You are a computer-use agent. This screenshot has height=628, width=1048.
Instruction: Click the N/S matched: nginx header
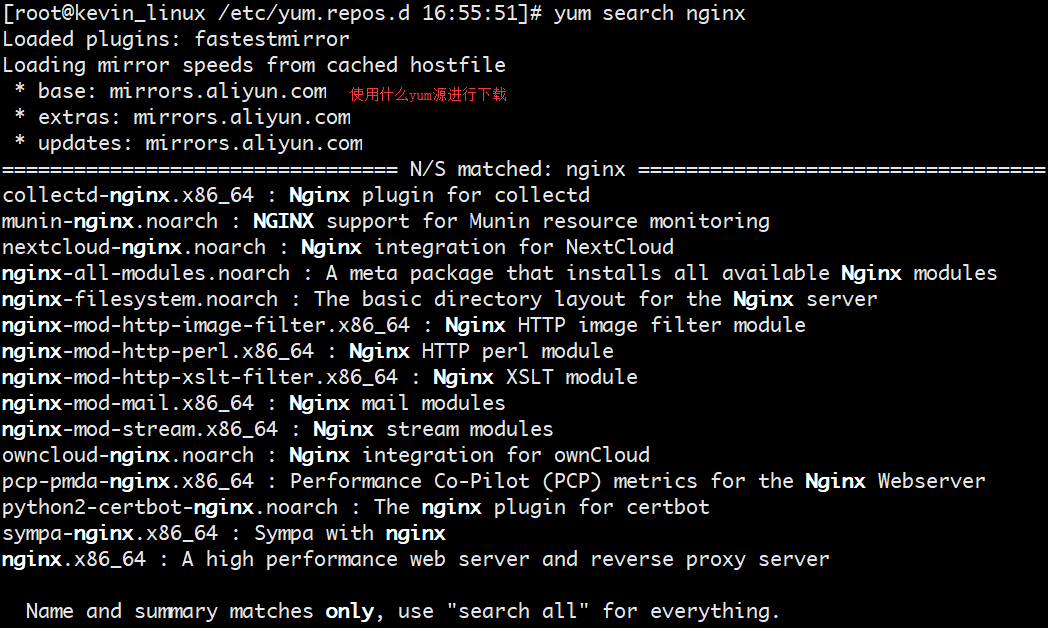(x=517, y=169)
